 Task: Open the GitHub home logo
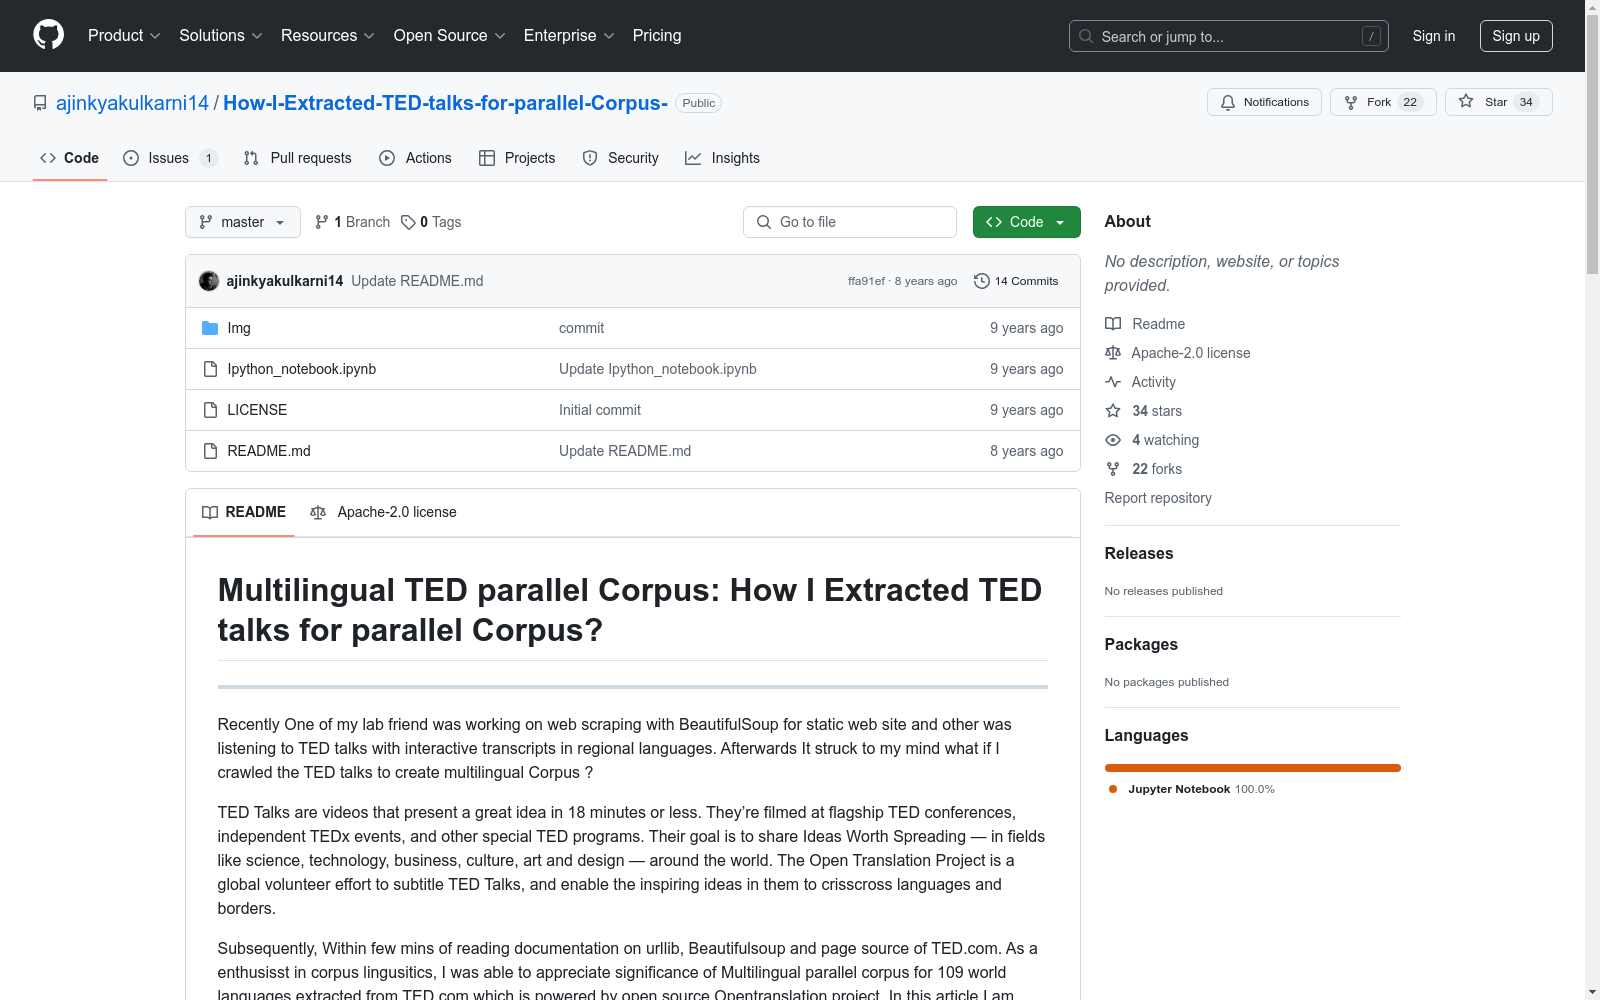coord(48,35)
